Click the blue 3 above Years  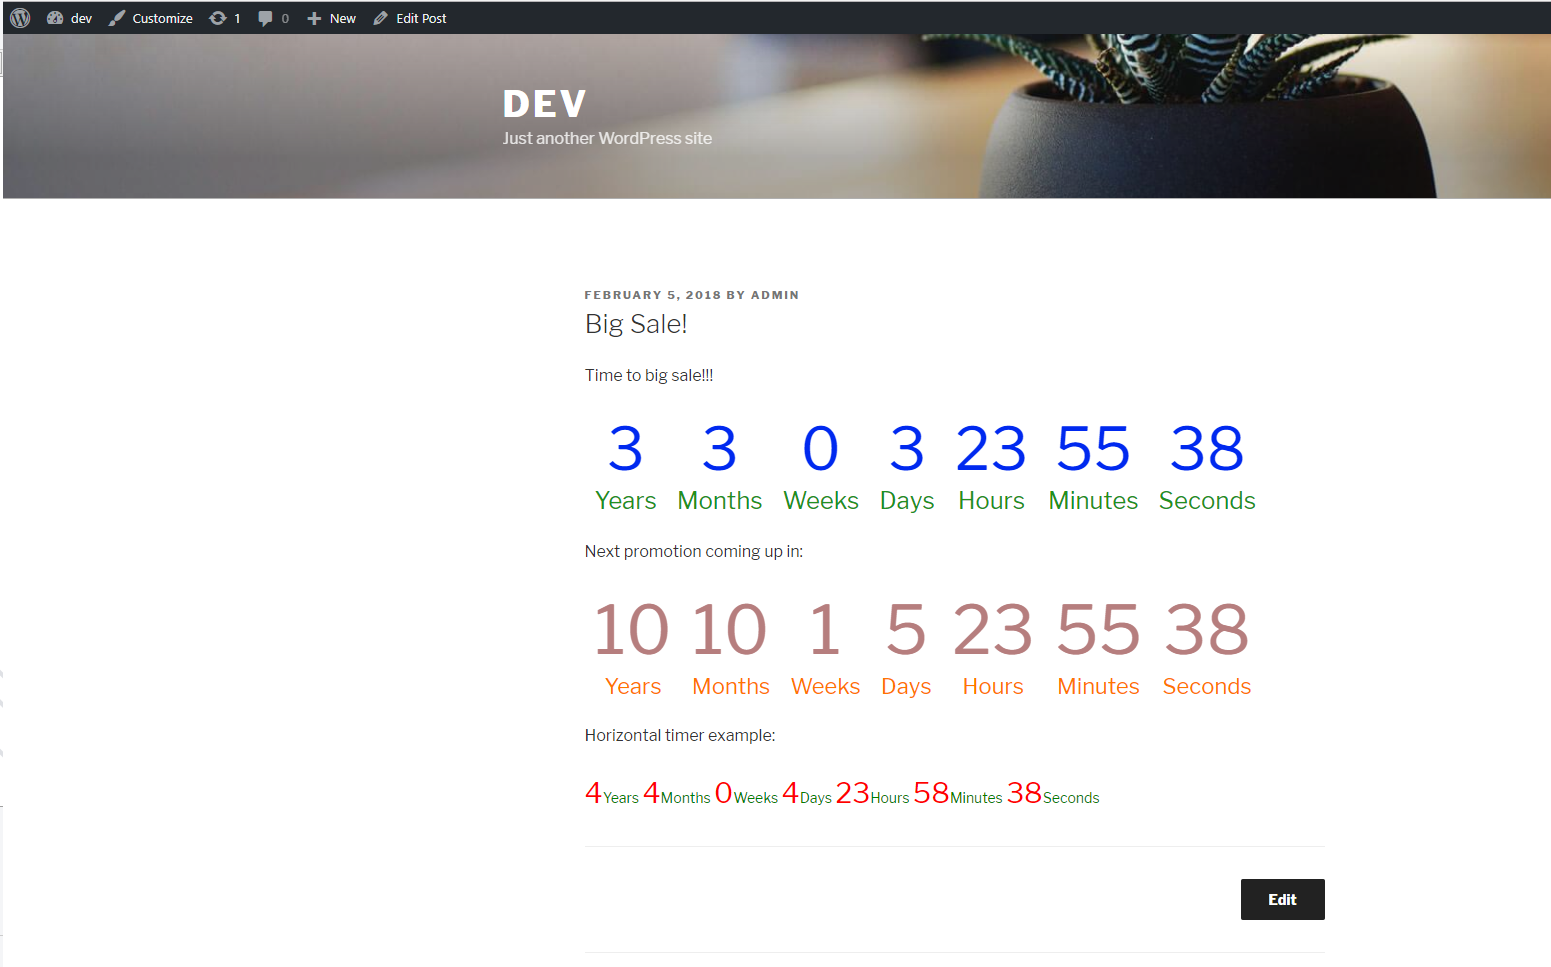(x=626, y=448)
